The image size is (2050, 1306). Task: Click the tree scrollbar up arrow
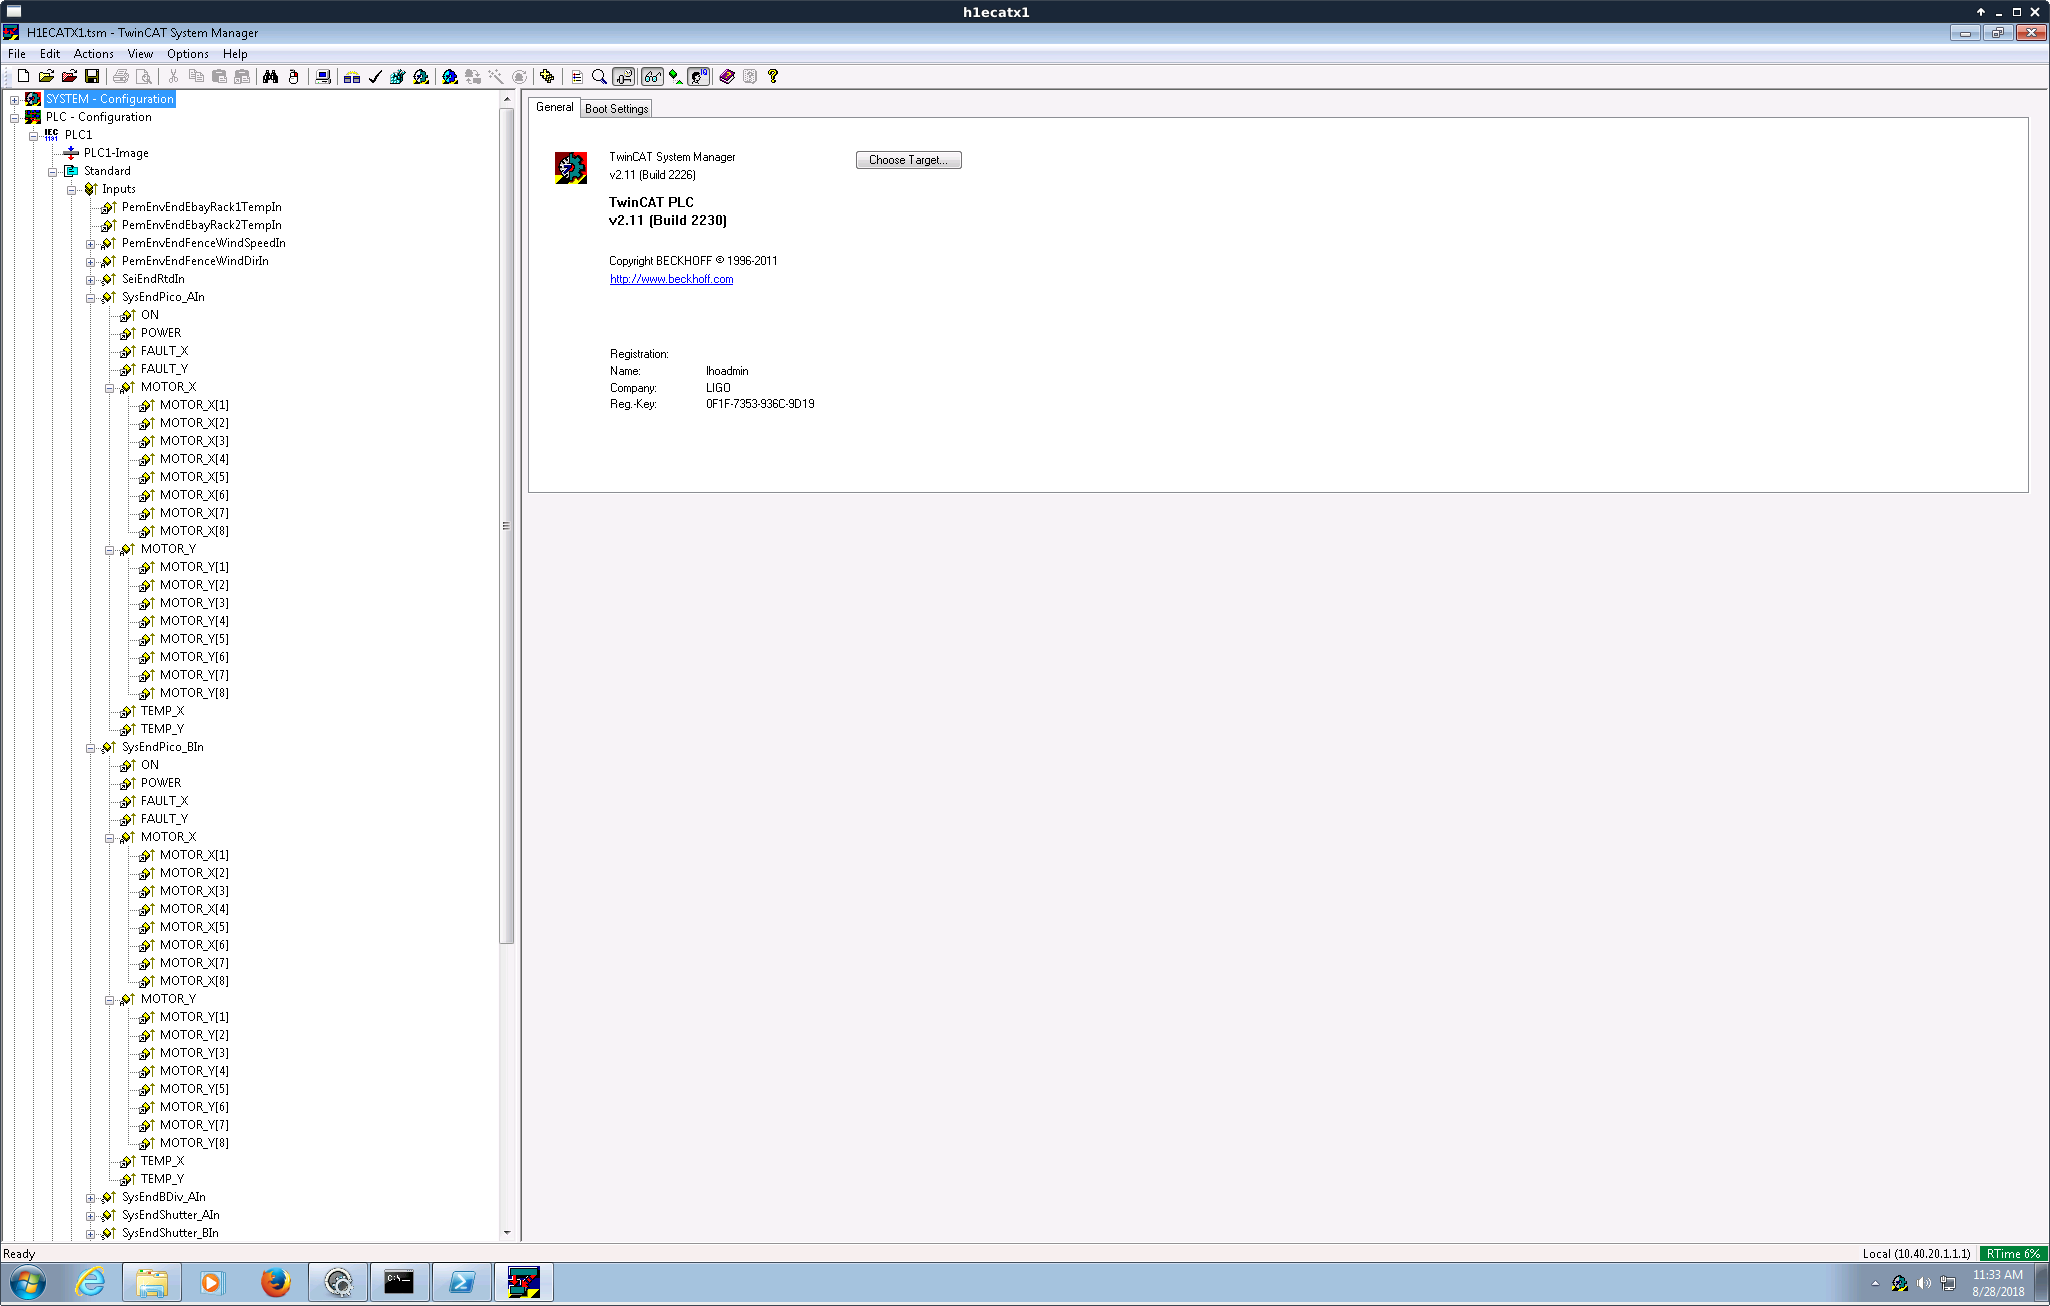tap(506, 99)
